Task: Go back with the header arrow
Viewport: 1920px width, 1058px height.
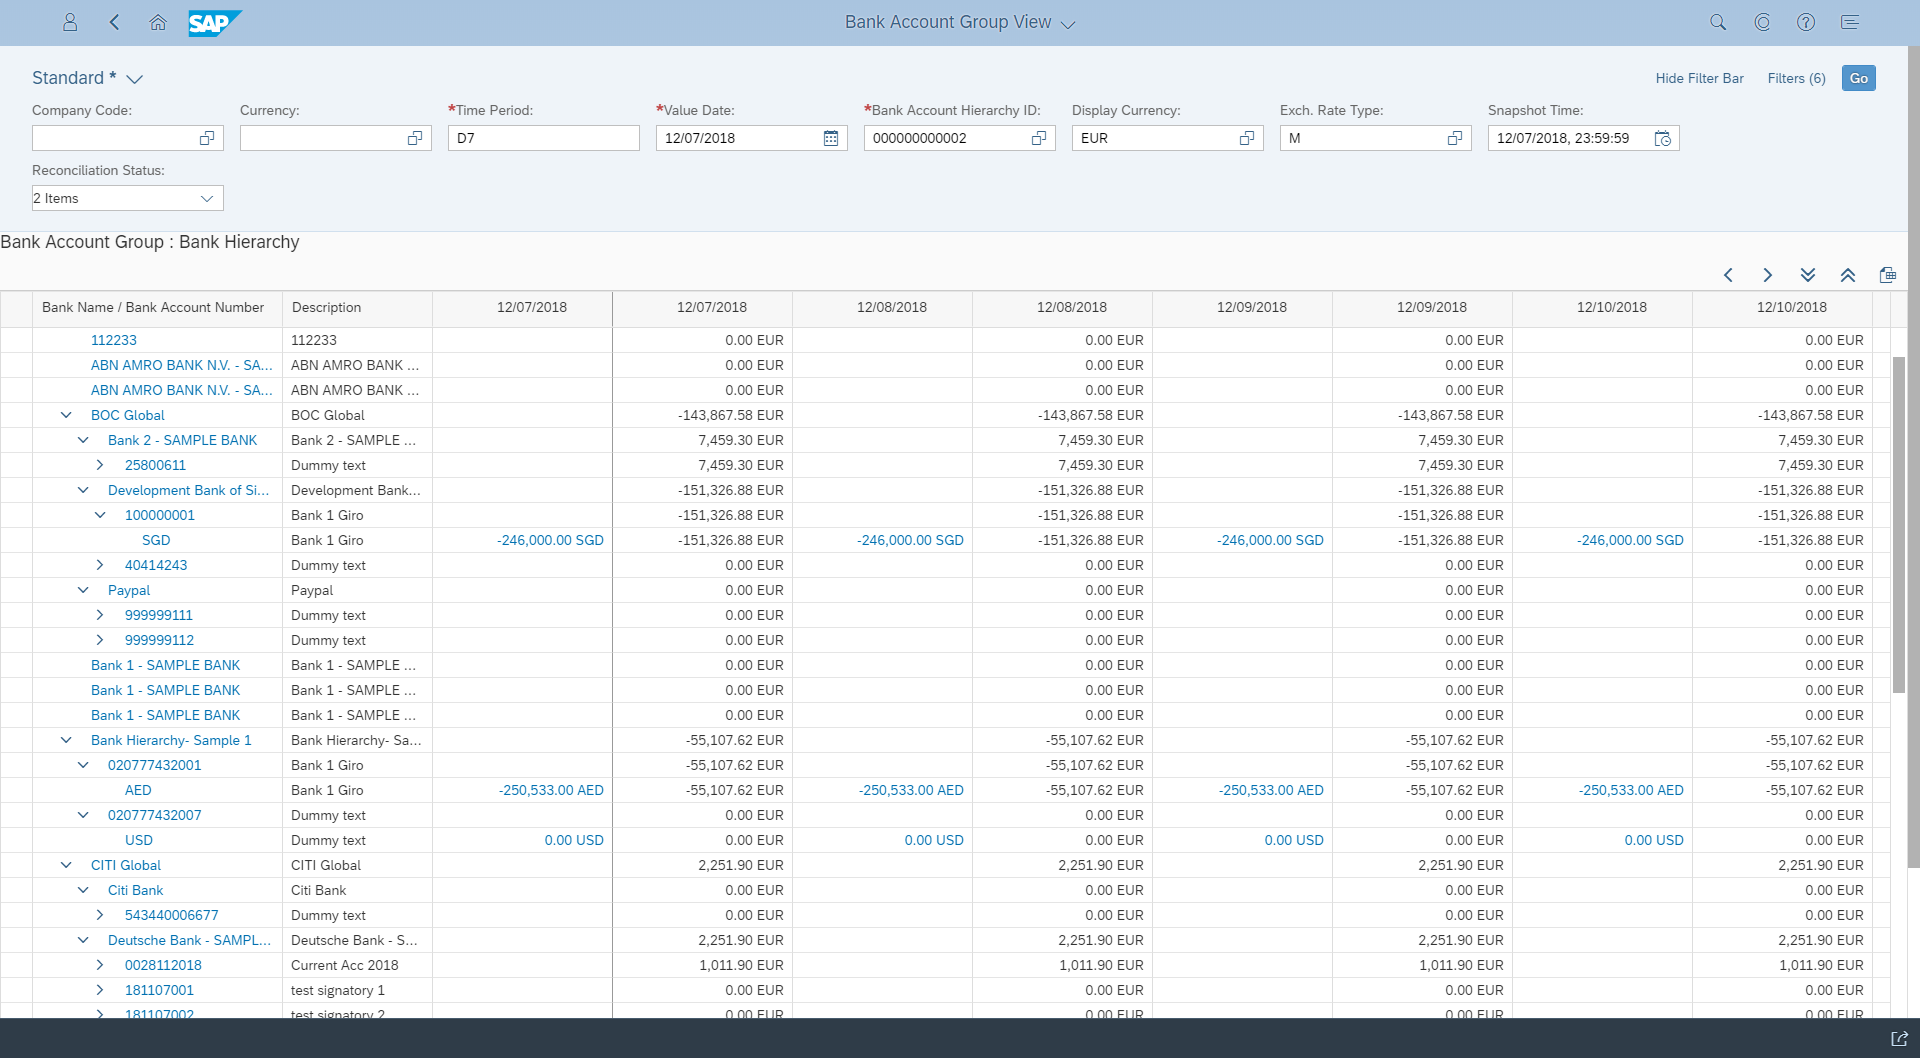Action: tap(114, 22)
